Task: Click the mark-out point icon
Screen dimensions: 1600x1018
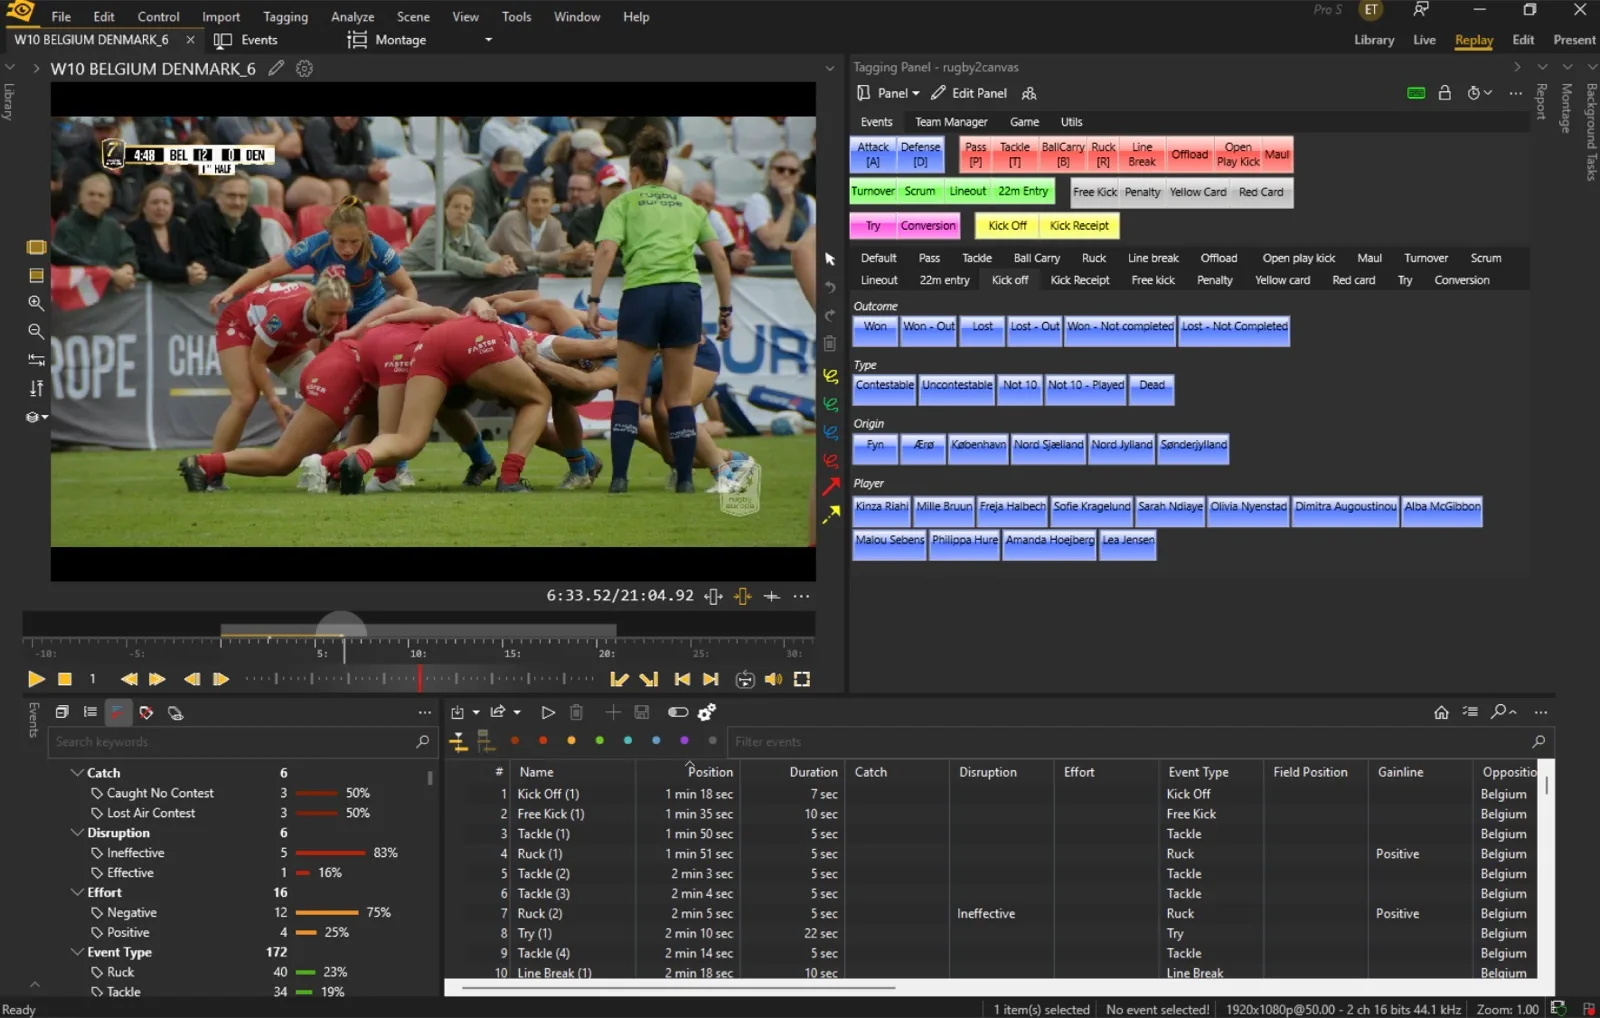Action: [649, 679]
